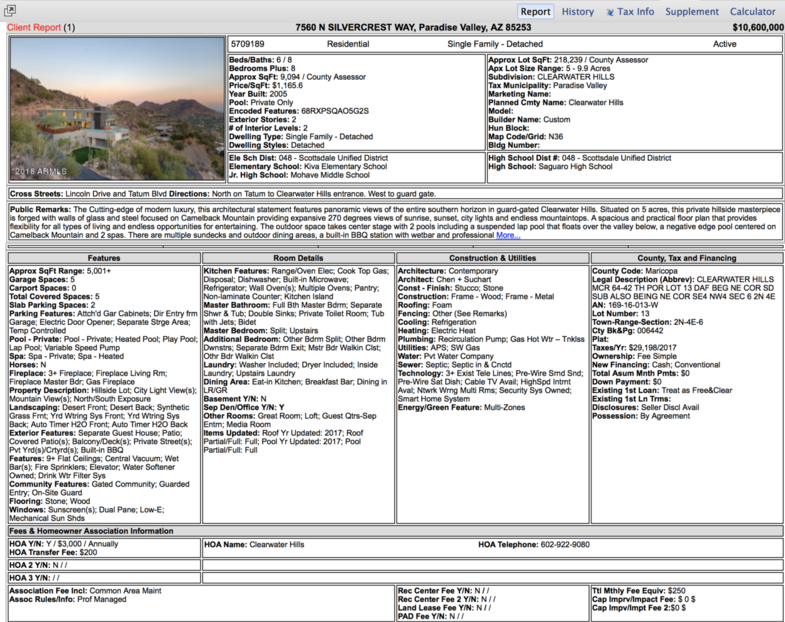The height and width of the screenshot is (622, 785).
Task: Click the Client Report link
Action: (34, 28)
